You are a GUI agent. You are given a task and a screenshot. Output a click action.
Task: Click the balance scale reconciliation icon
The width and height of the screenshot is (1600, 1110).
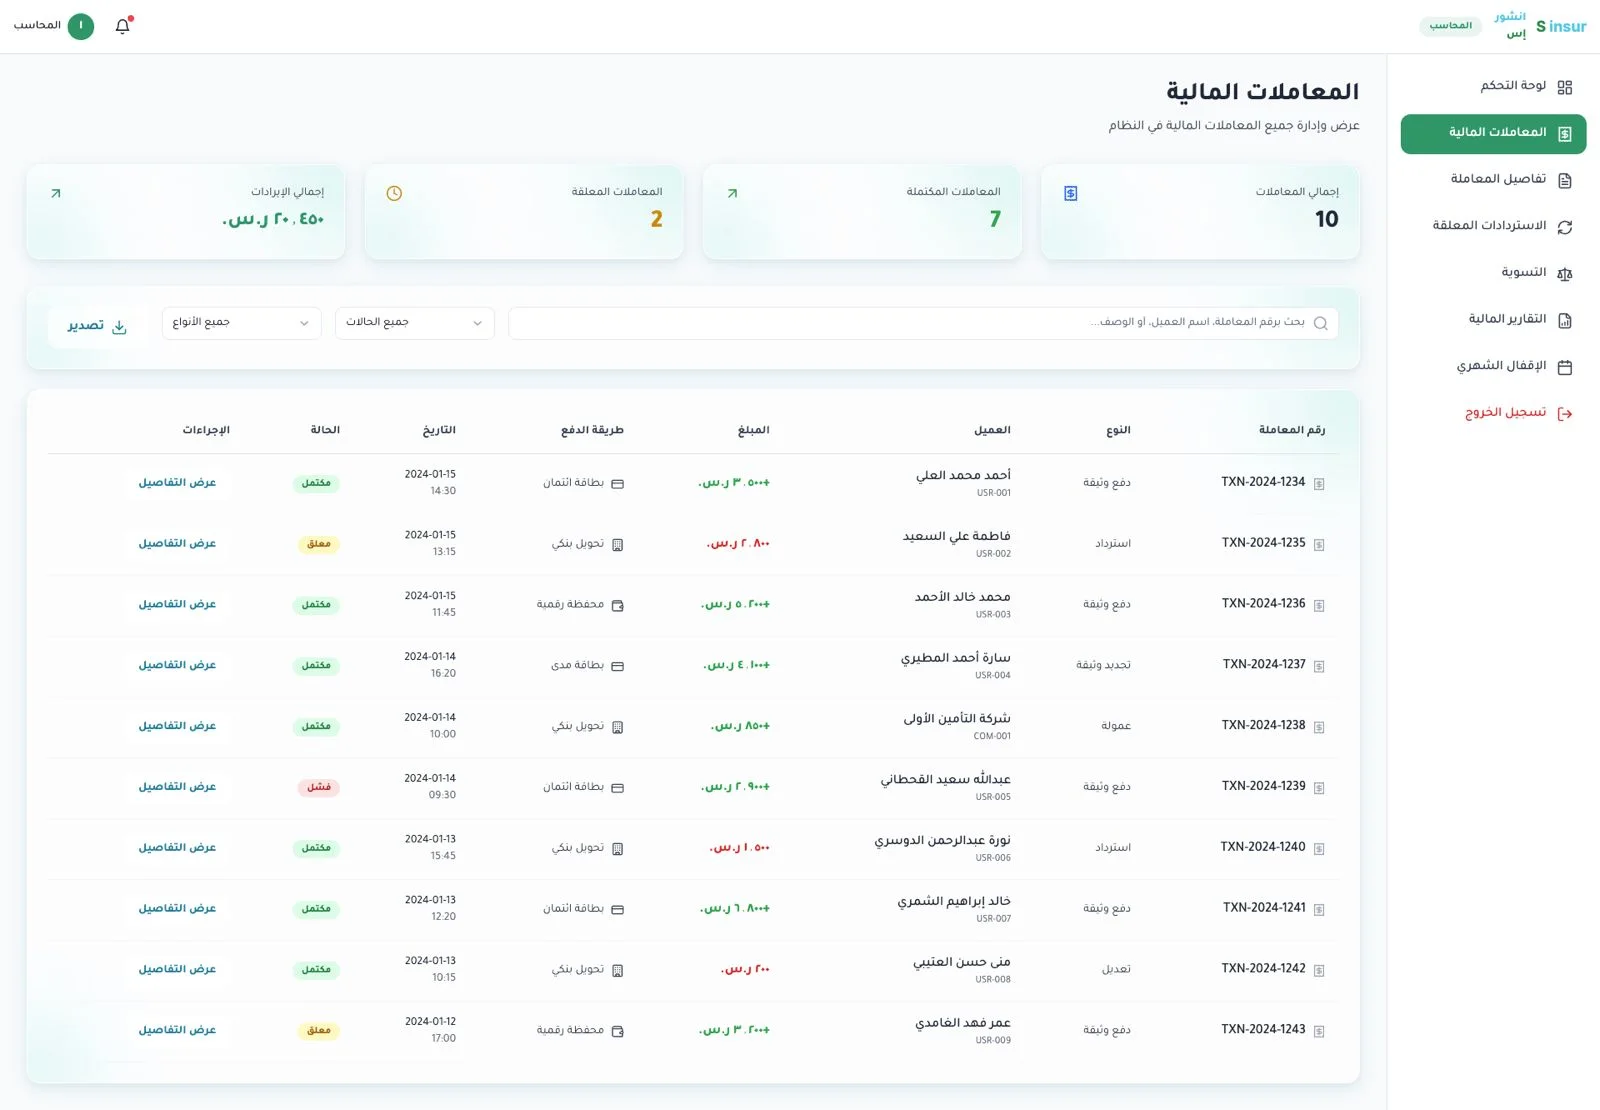pos(1565,274)
